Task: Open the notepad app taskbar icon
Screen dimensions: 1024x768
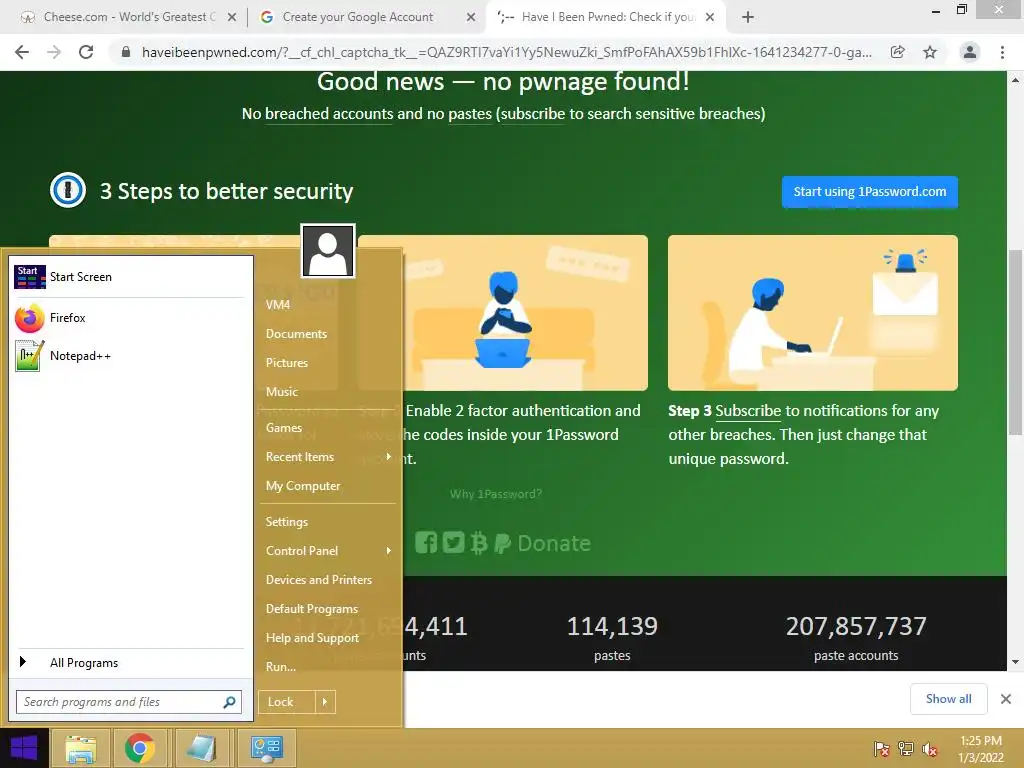Action: (x=201, y=748)
